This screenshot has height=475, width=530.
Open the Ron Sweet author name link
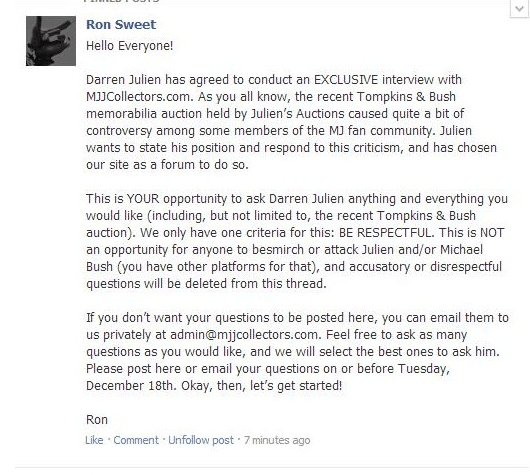click(121, 25)
